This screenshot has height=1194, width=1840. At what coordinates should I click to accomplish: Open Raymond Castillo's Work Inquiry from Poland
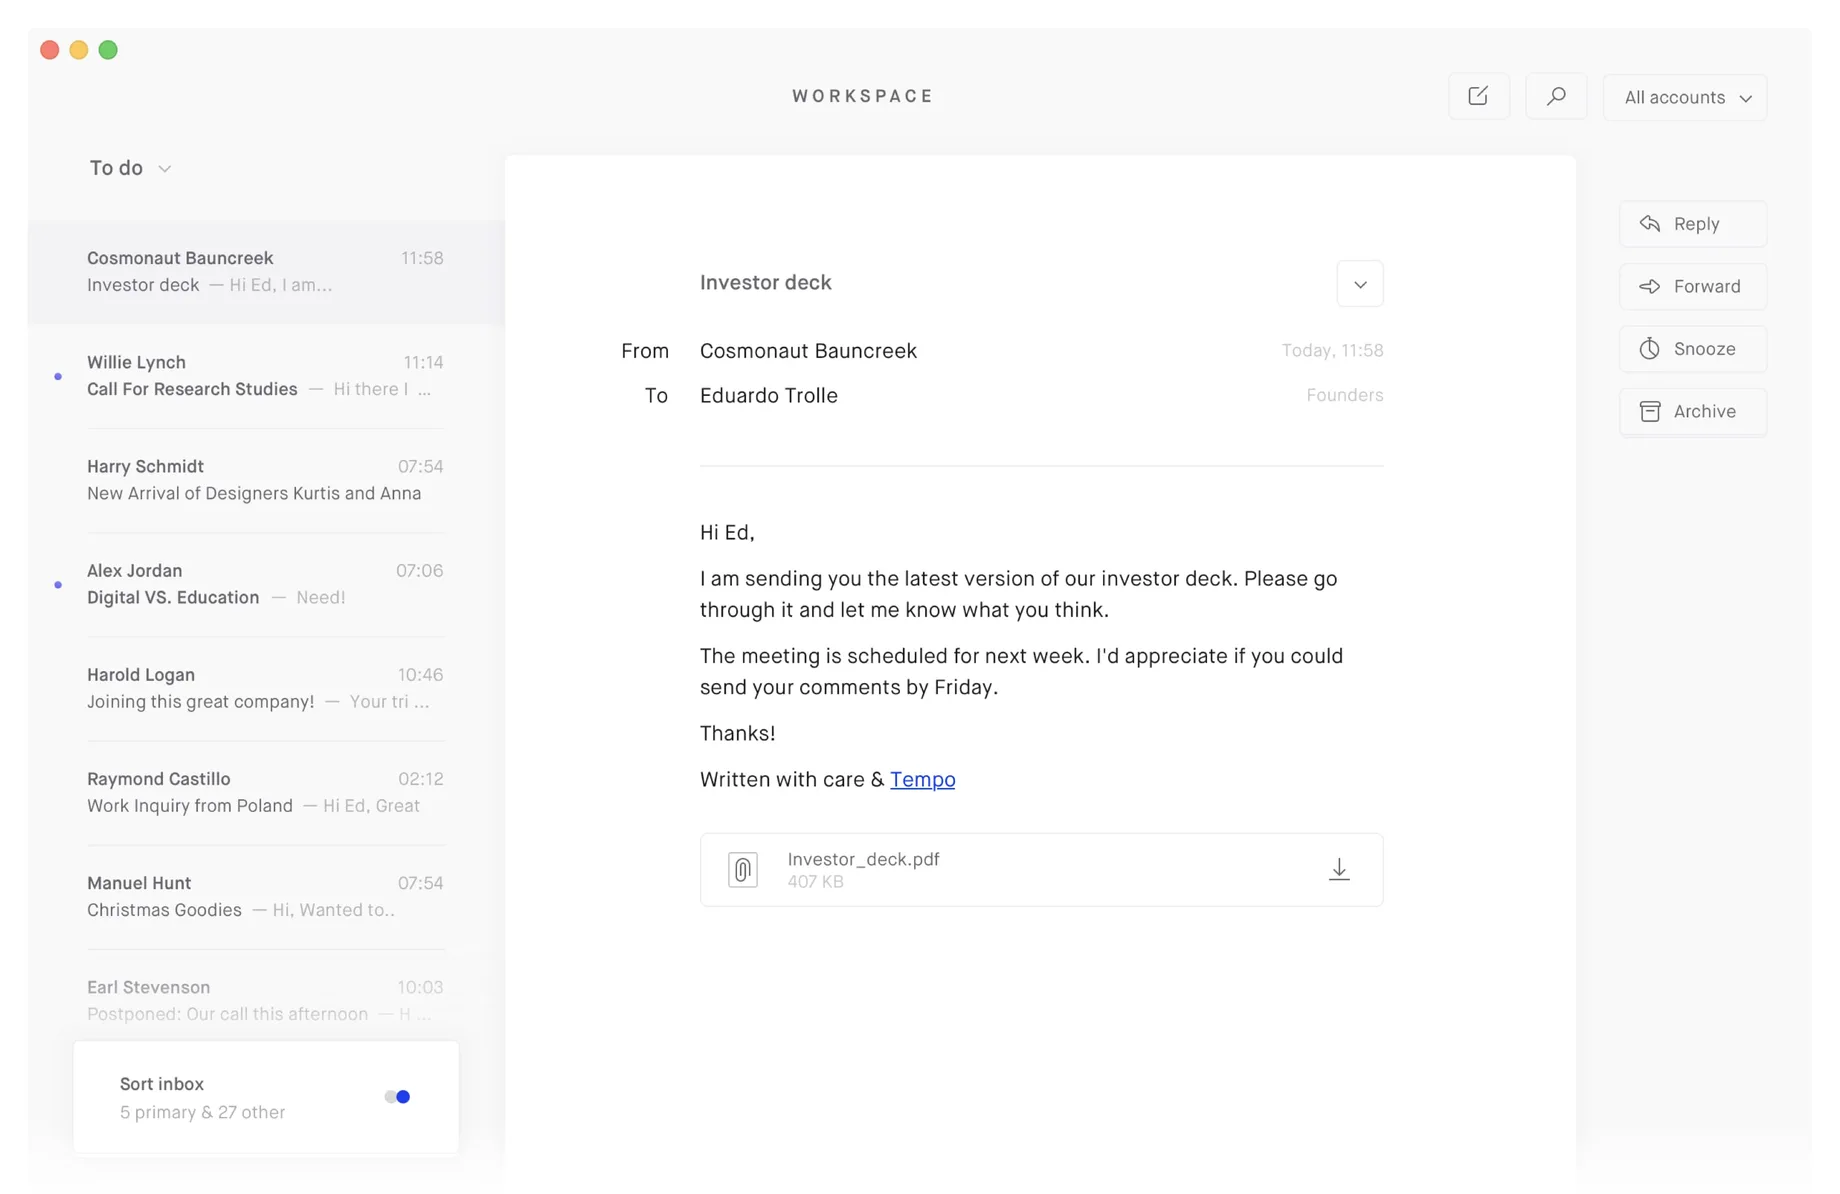click(266, 792)
